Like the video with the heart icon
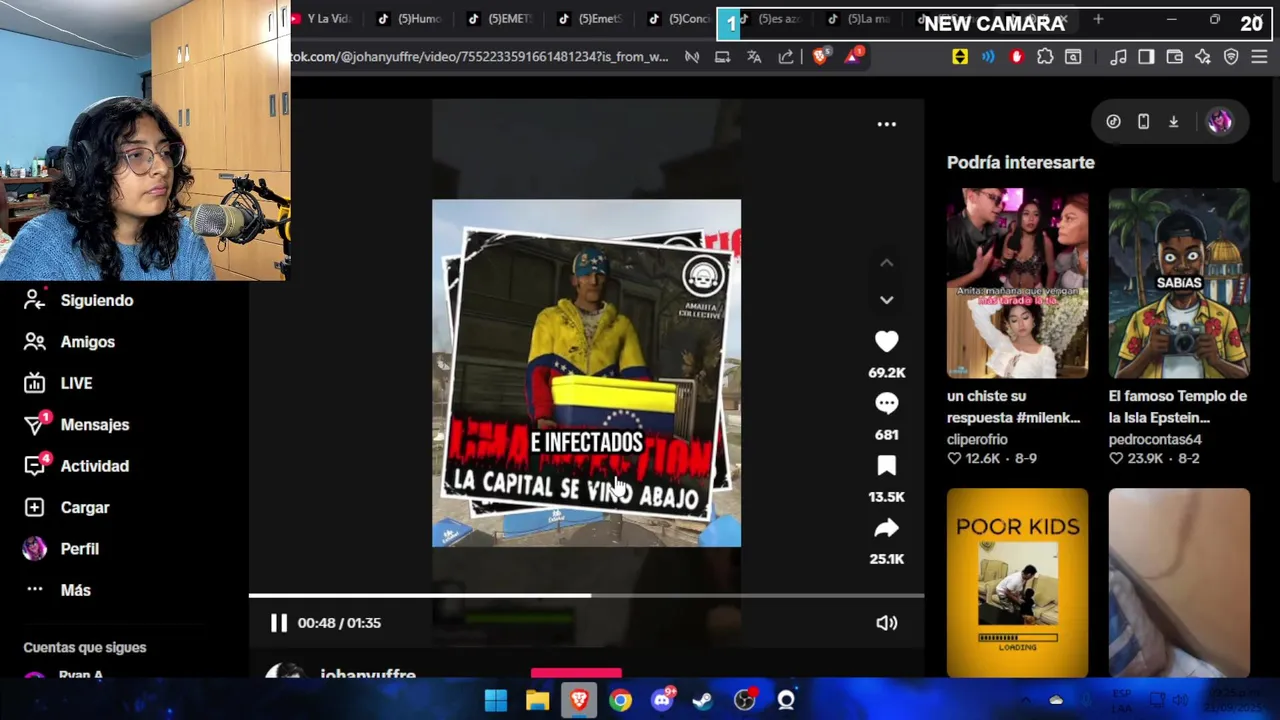Image resolution: width=1280 pixels, height=720 pixels. pyautogui.click(x=886, y=342)
